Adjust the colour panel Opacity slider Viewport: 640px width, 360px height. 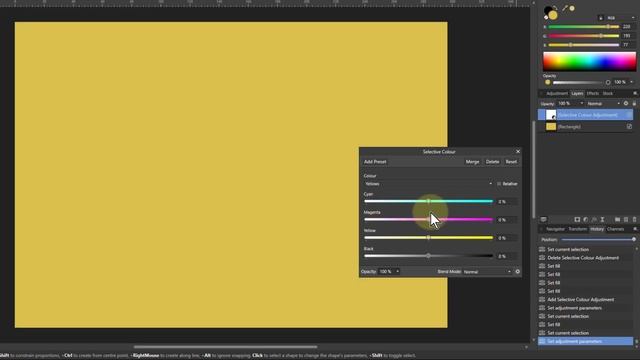578,82
